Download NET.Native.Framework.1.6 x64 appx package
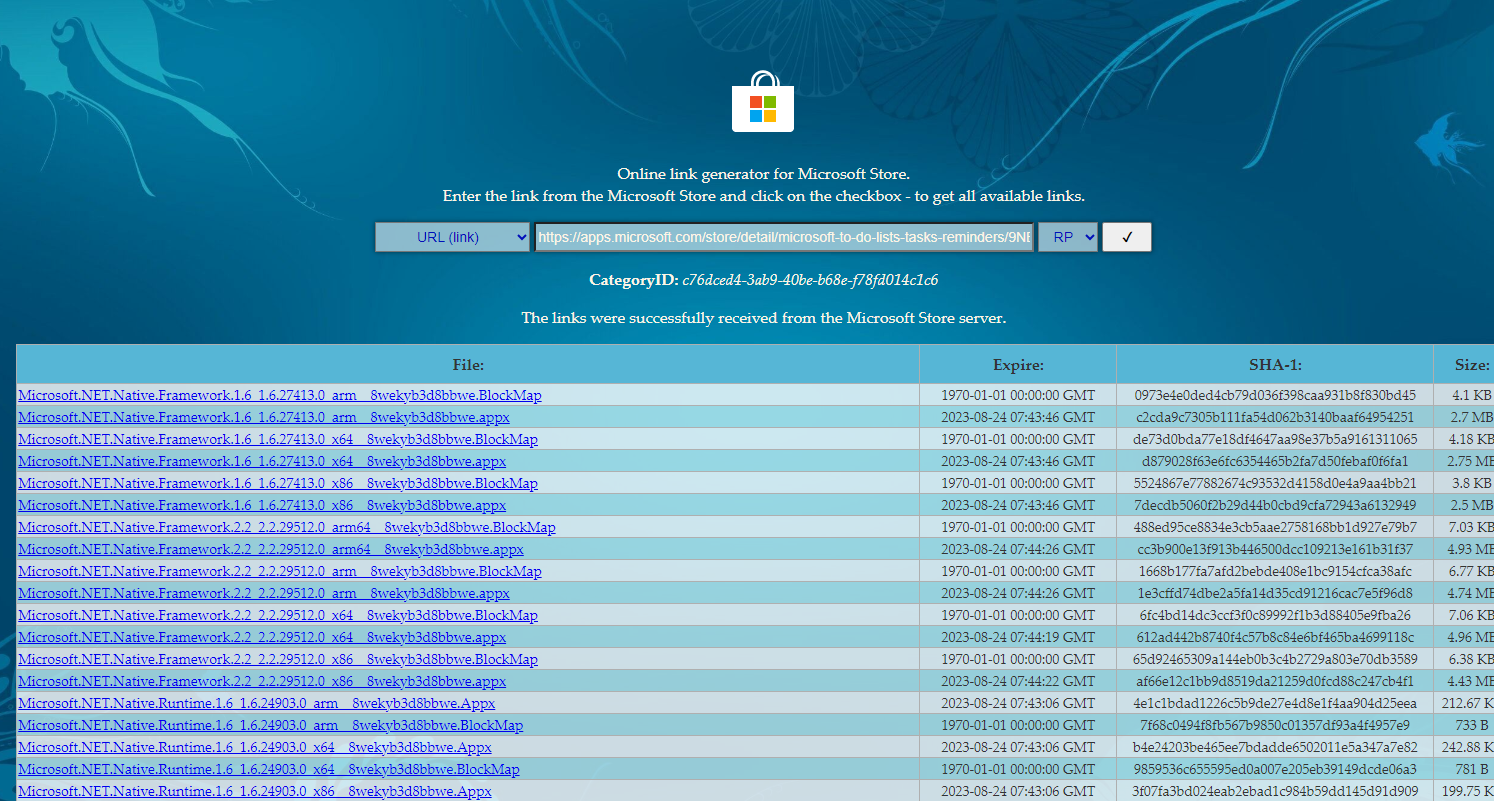1494x801 pixels. (x=261, y=461)
